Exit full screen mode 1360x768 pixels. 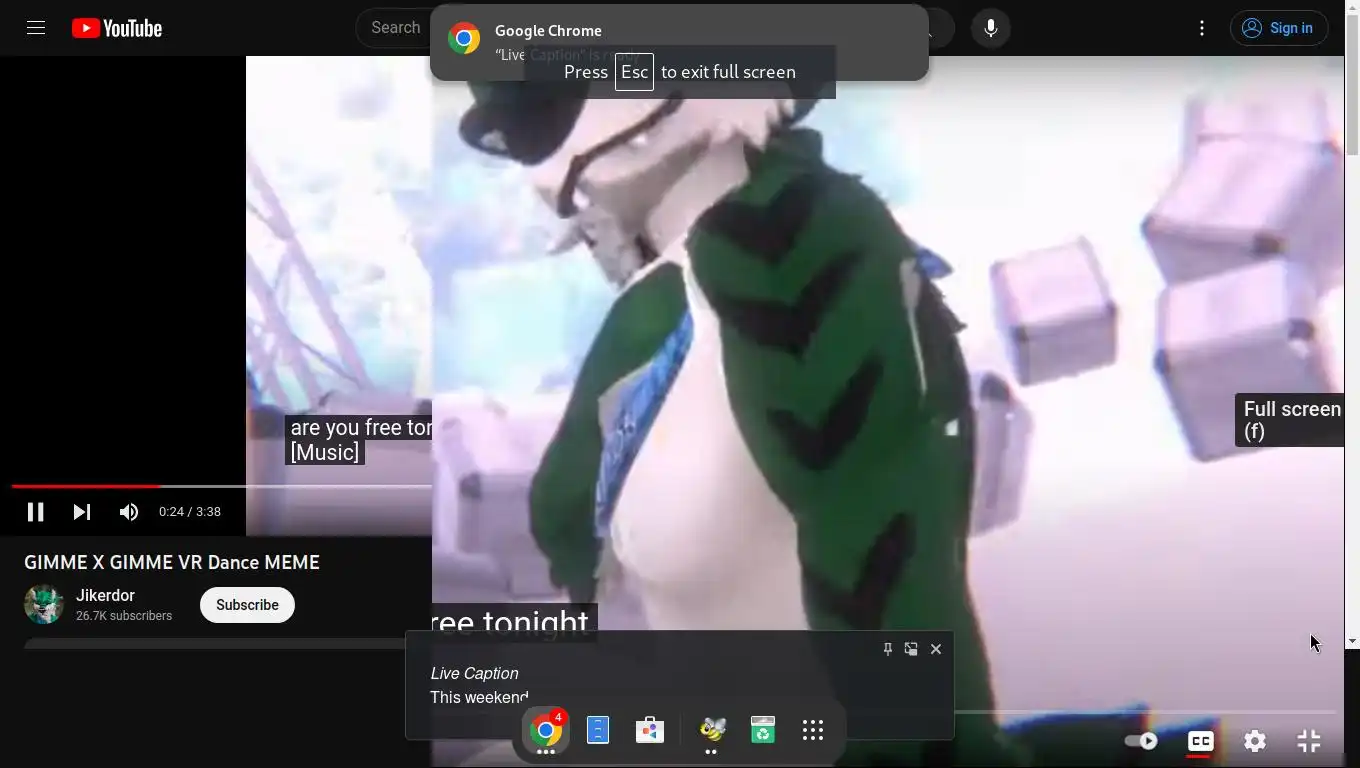click(x=1309, y=741)
